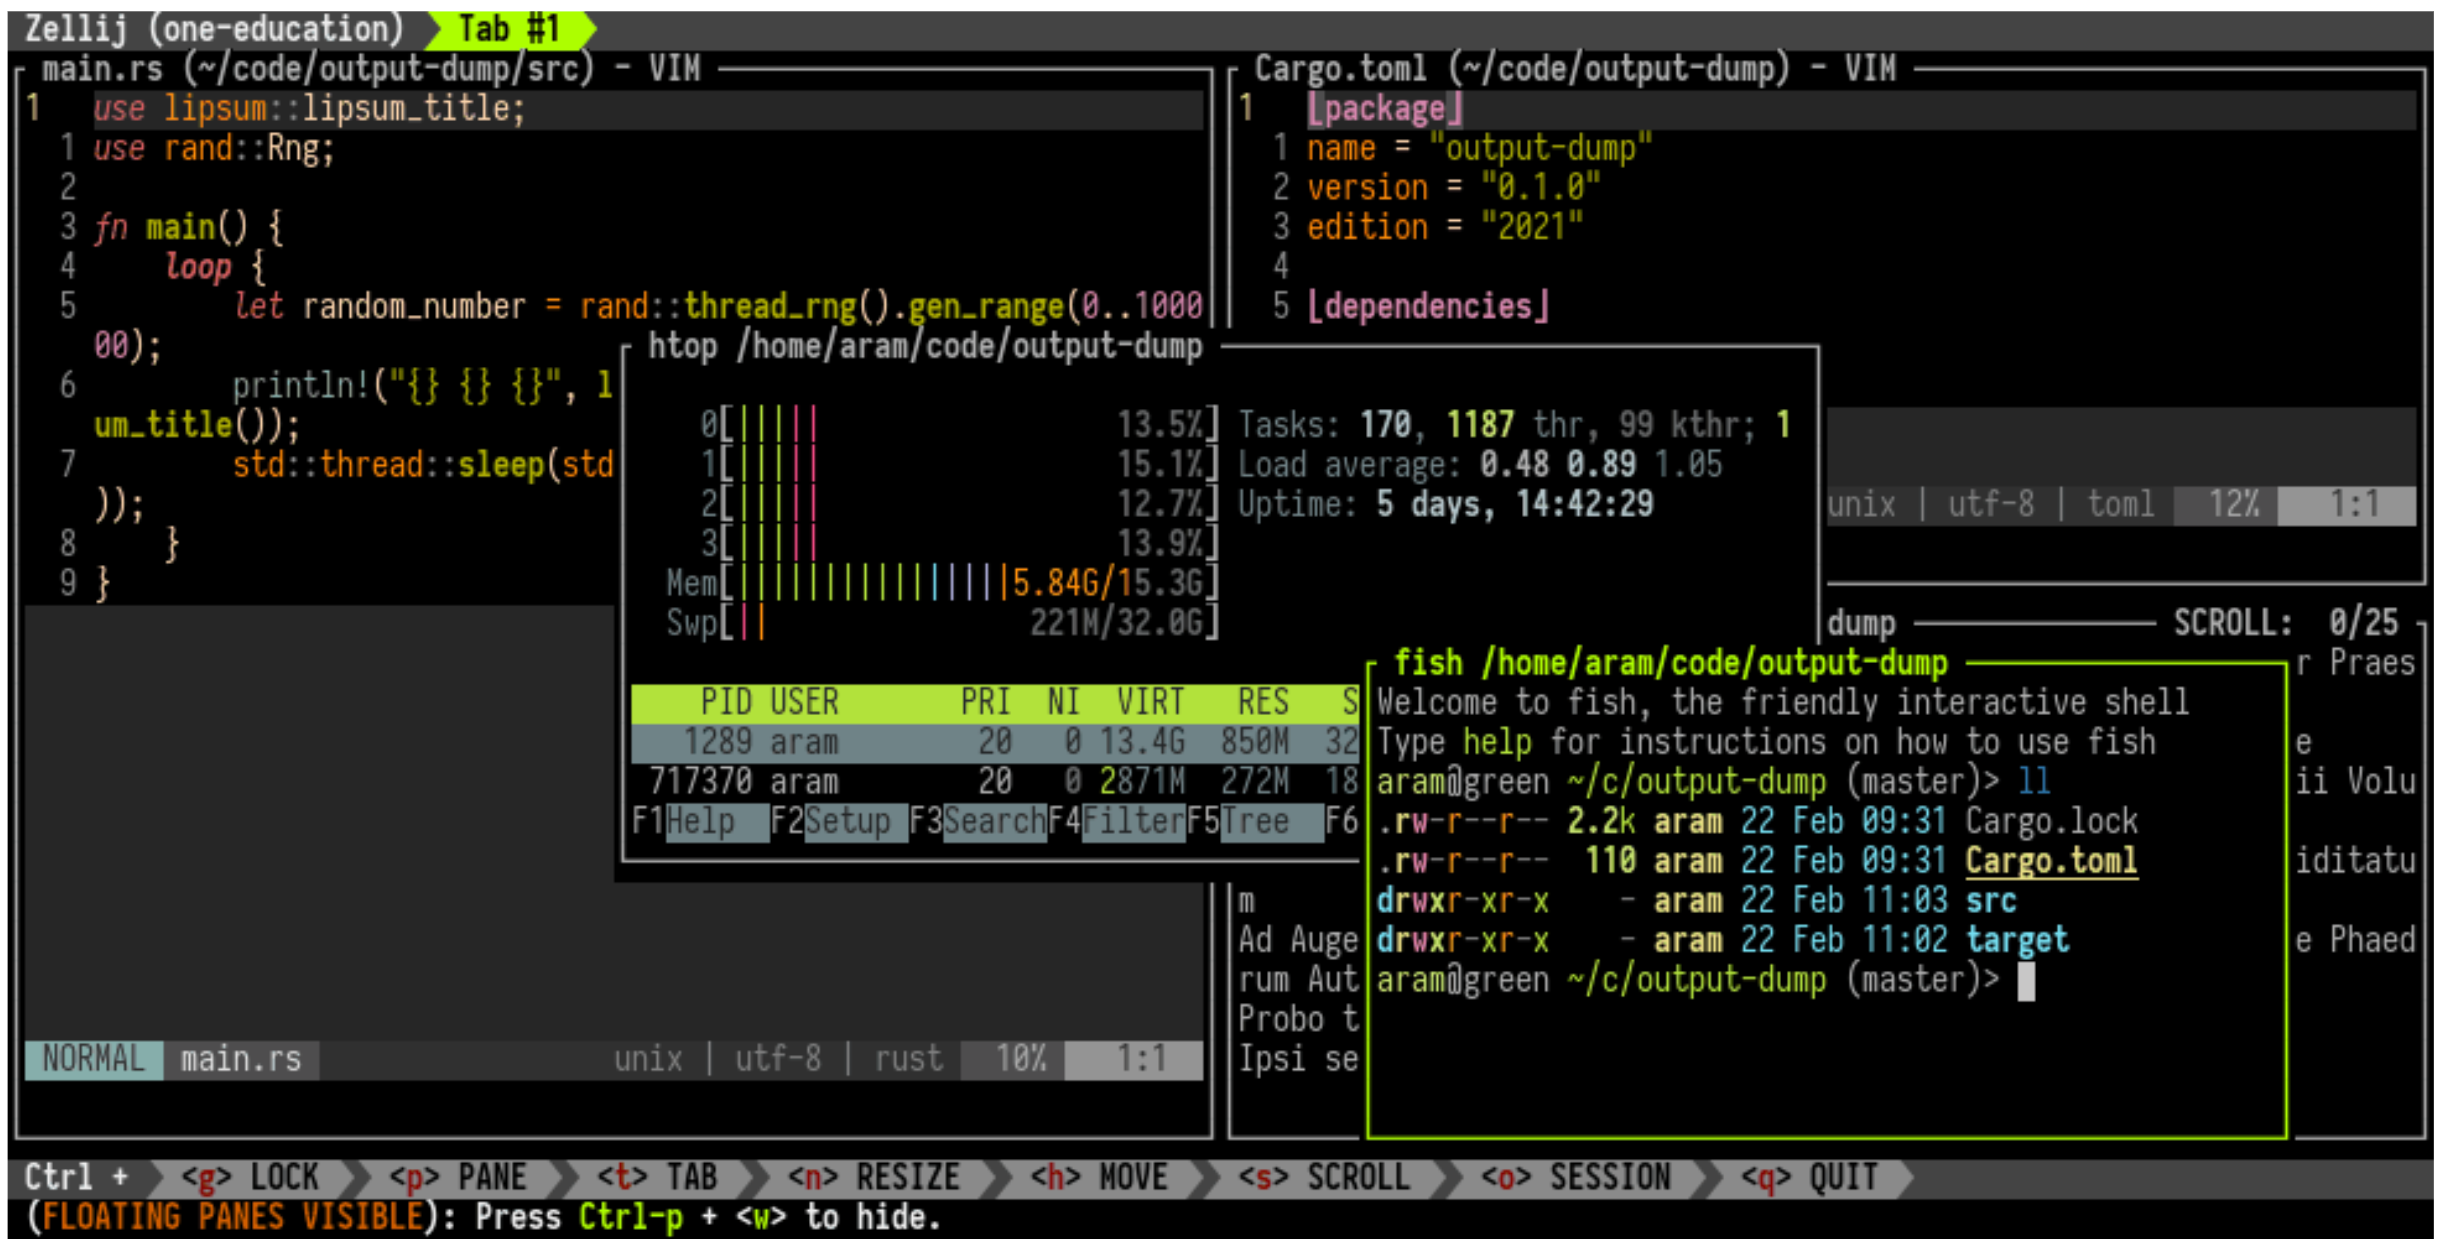
Task: Click PRI column header in htop
Action: [986, 703]
